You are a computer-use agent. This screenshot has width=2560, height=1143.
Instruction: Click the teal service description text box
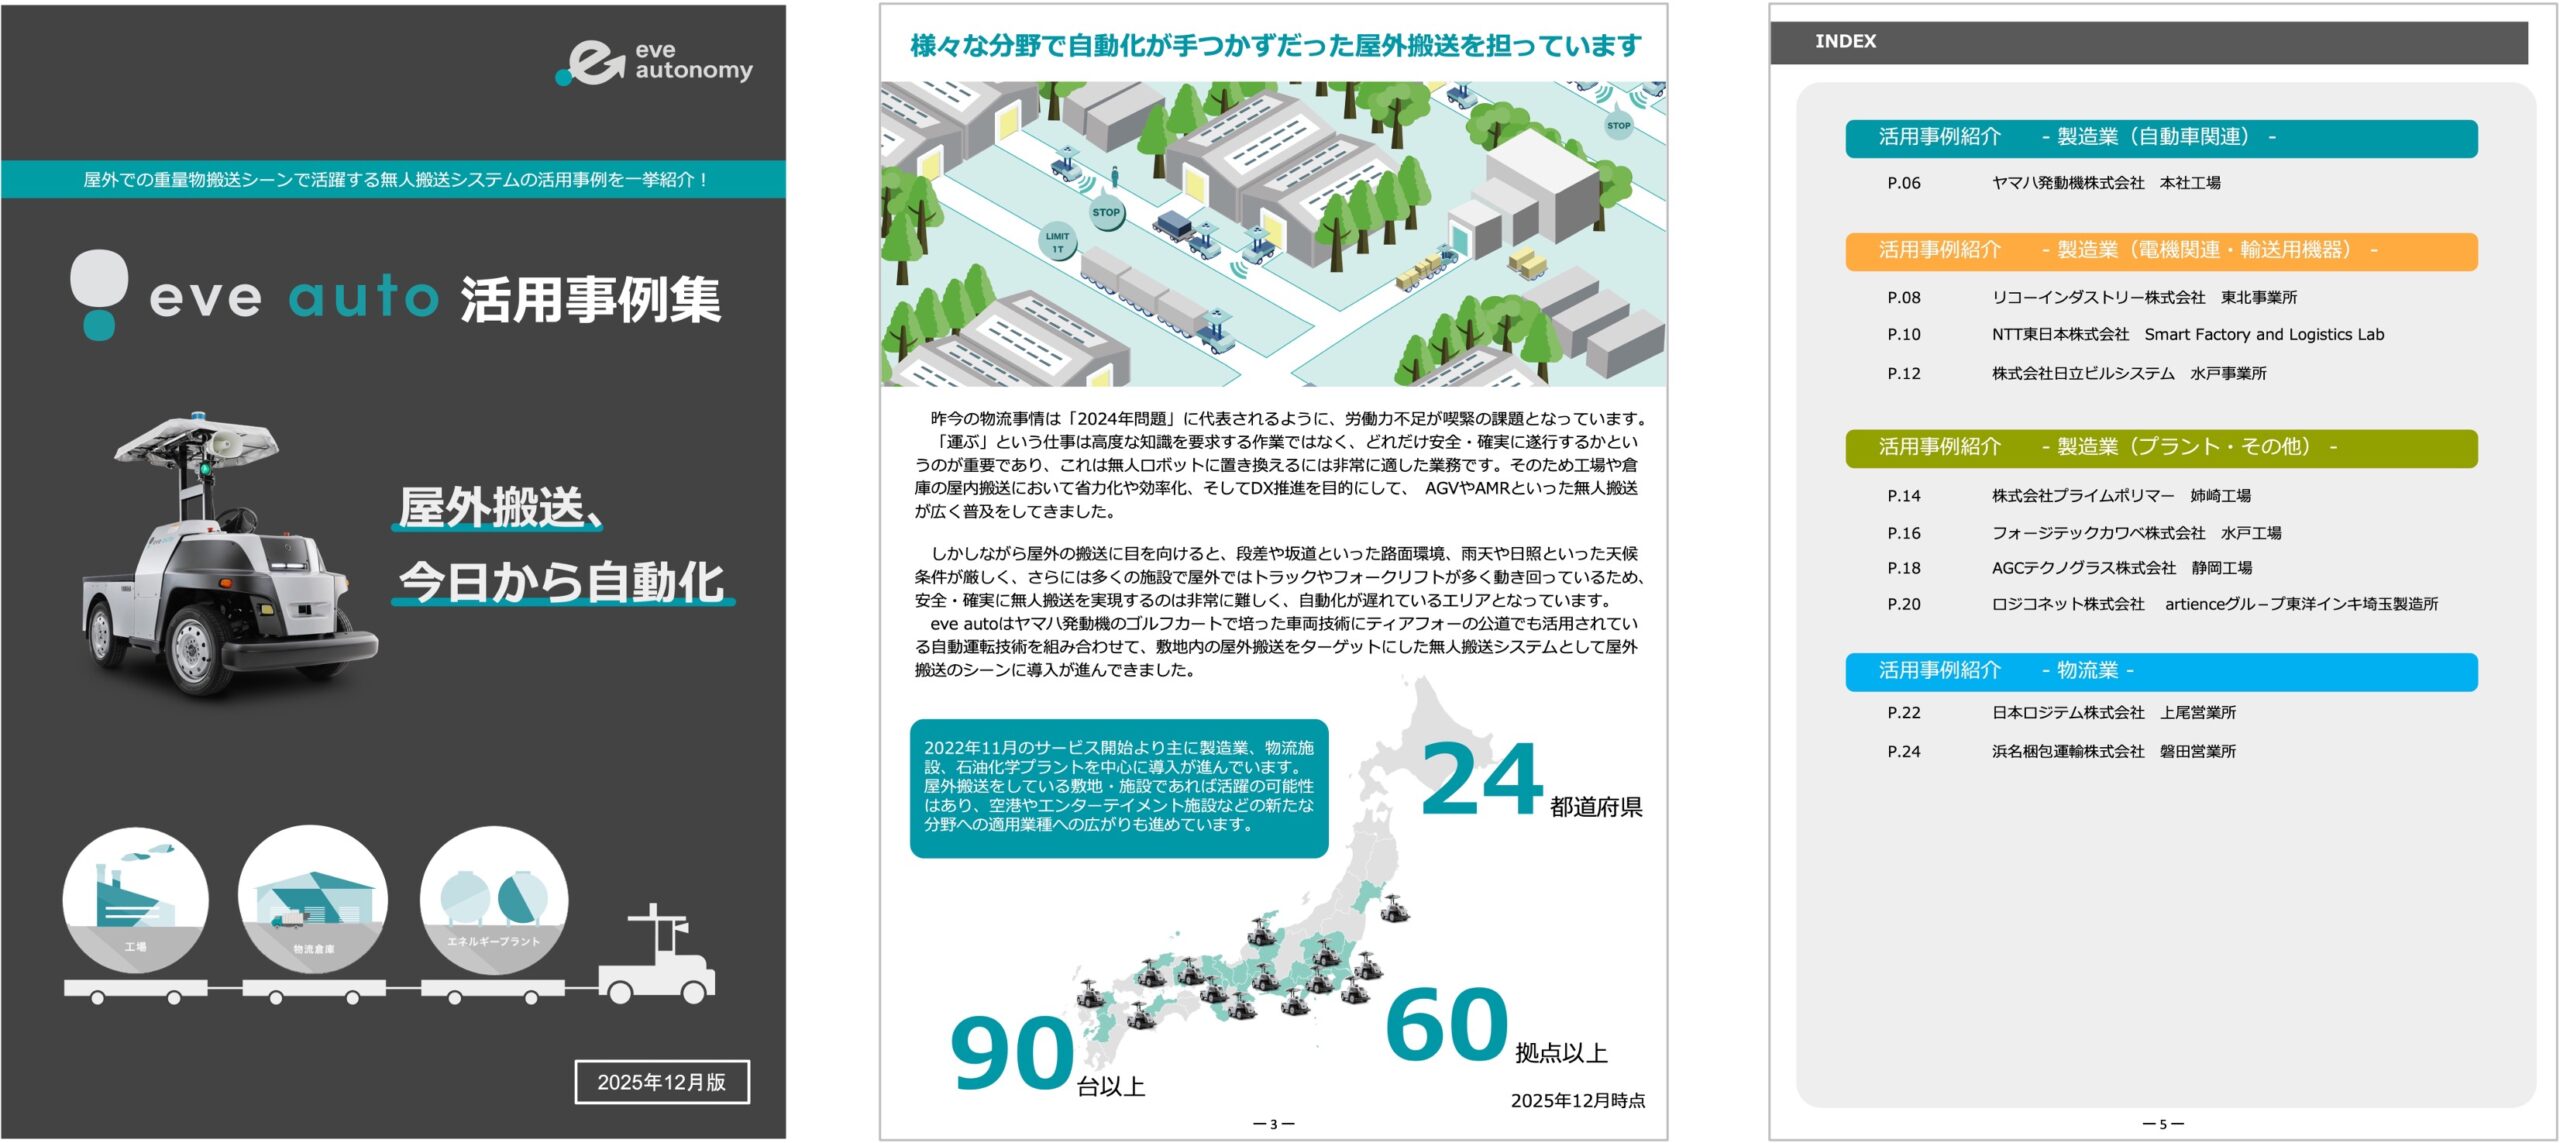(x=1118, y=787)
